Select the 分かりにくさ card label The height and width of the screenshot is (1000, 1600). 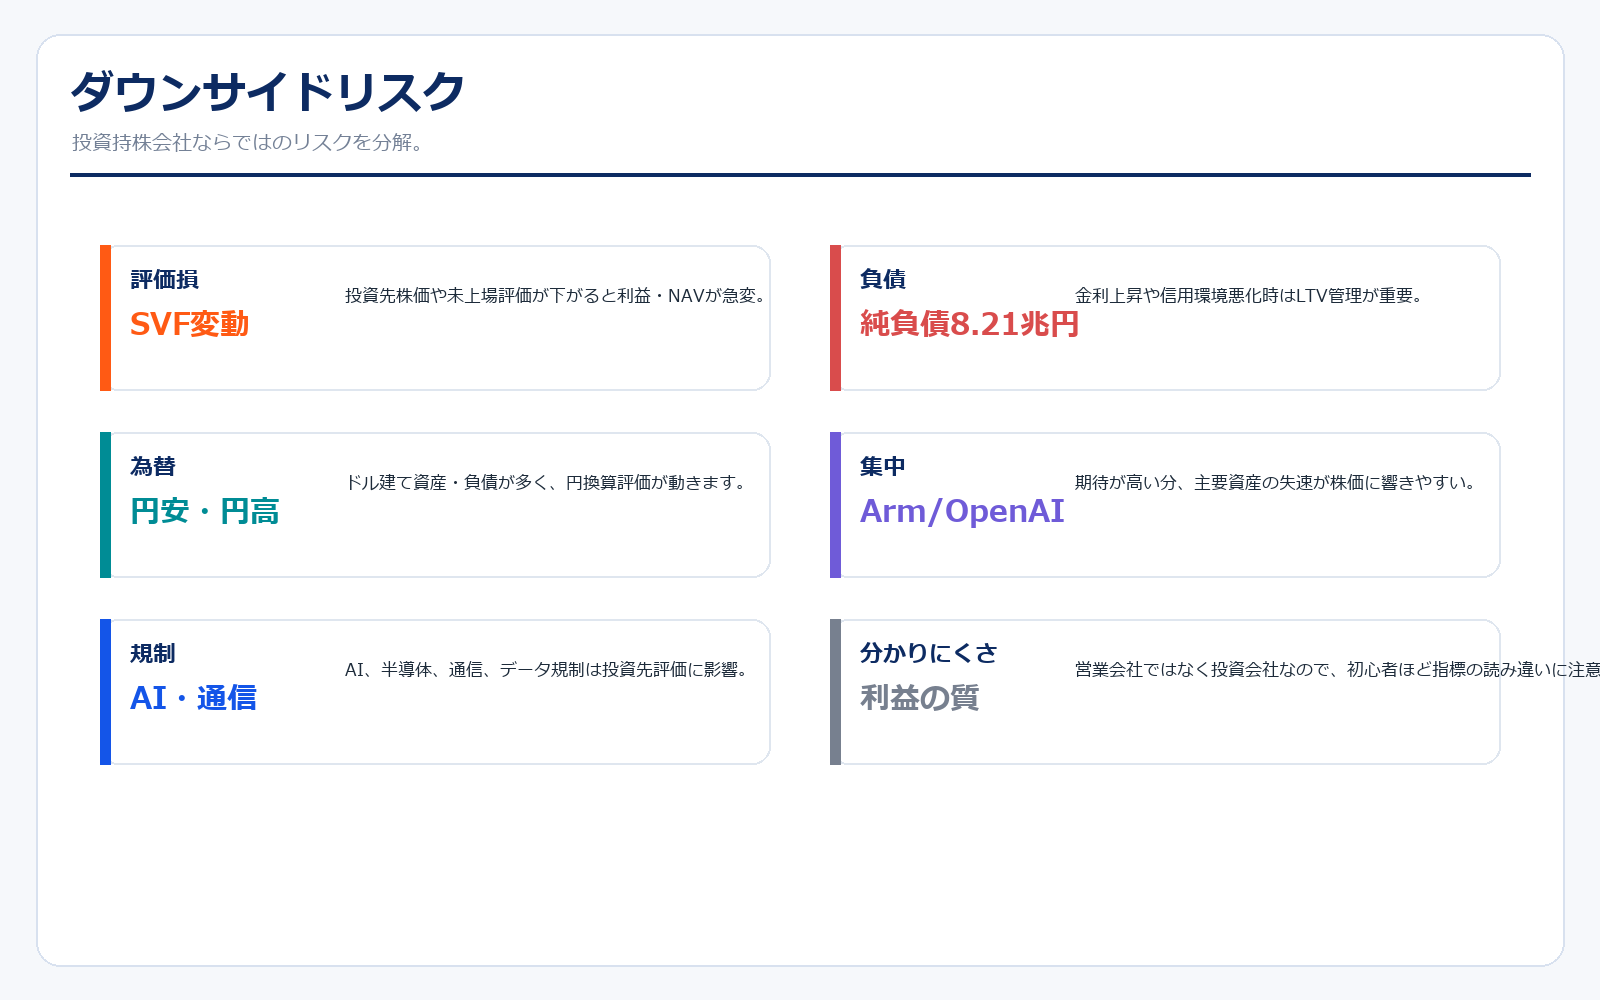tap(929, 653)
